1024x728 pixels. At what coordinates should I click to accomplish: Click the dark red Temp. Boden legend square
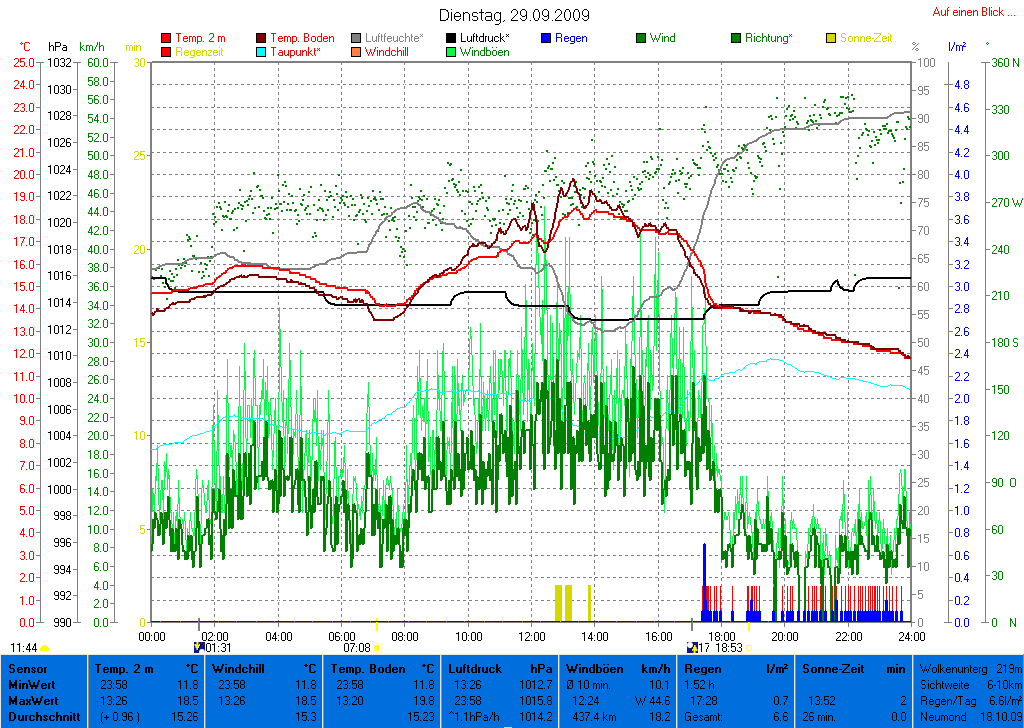tap(262, 38)
